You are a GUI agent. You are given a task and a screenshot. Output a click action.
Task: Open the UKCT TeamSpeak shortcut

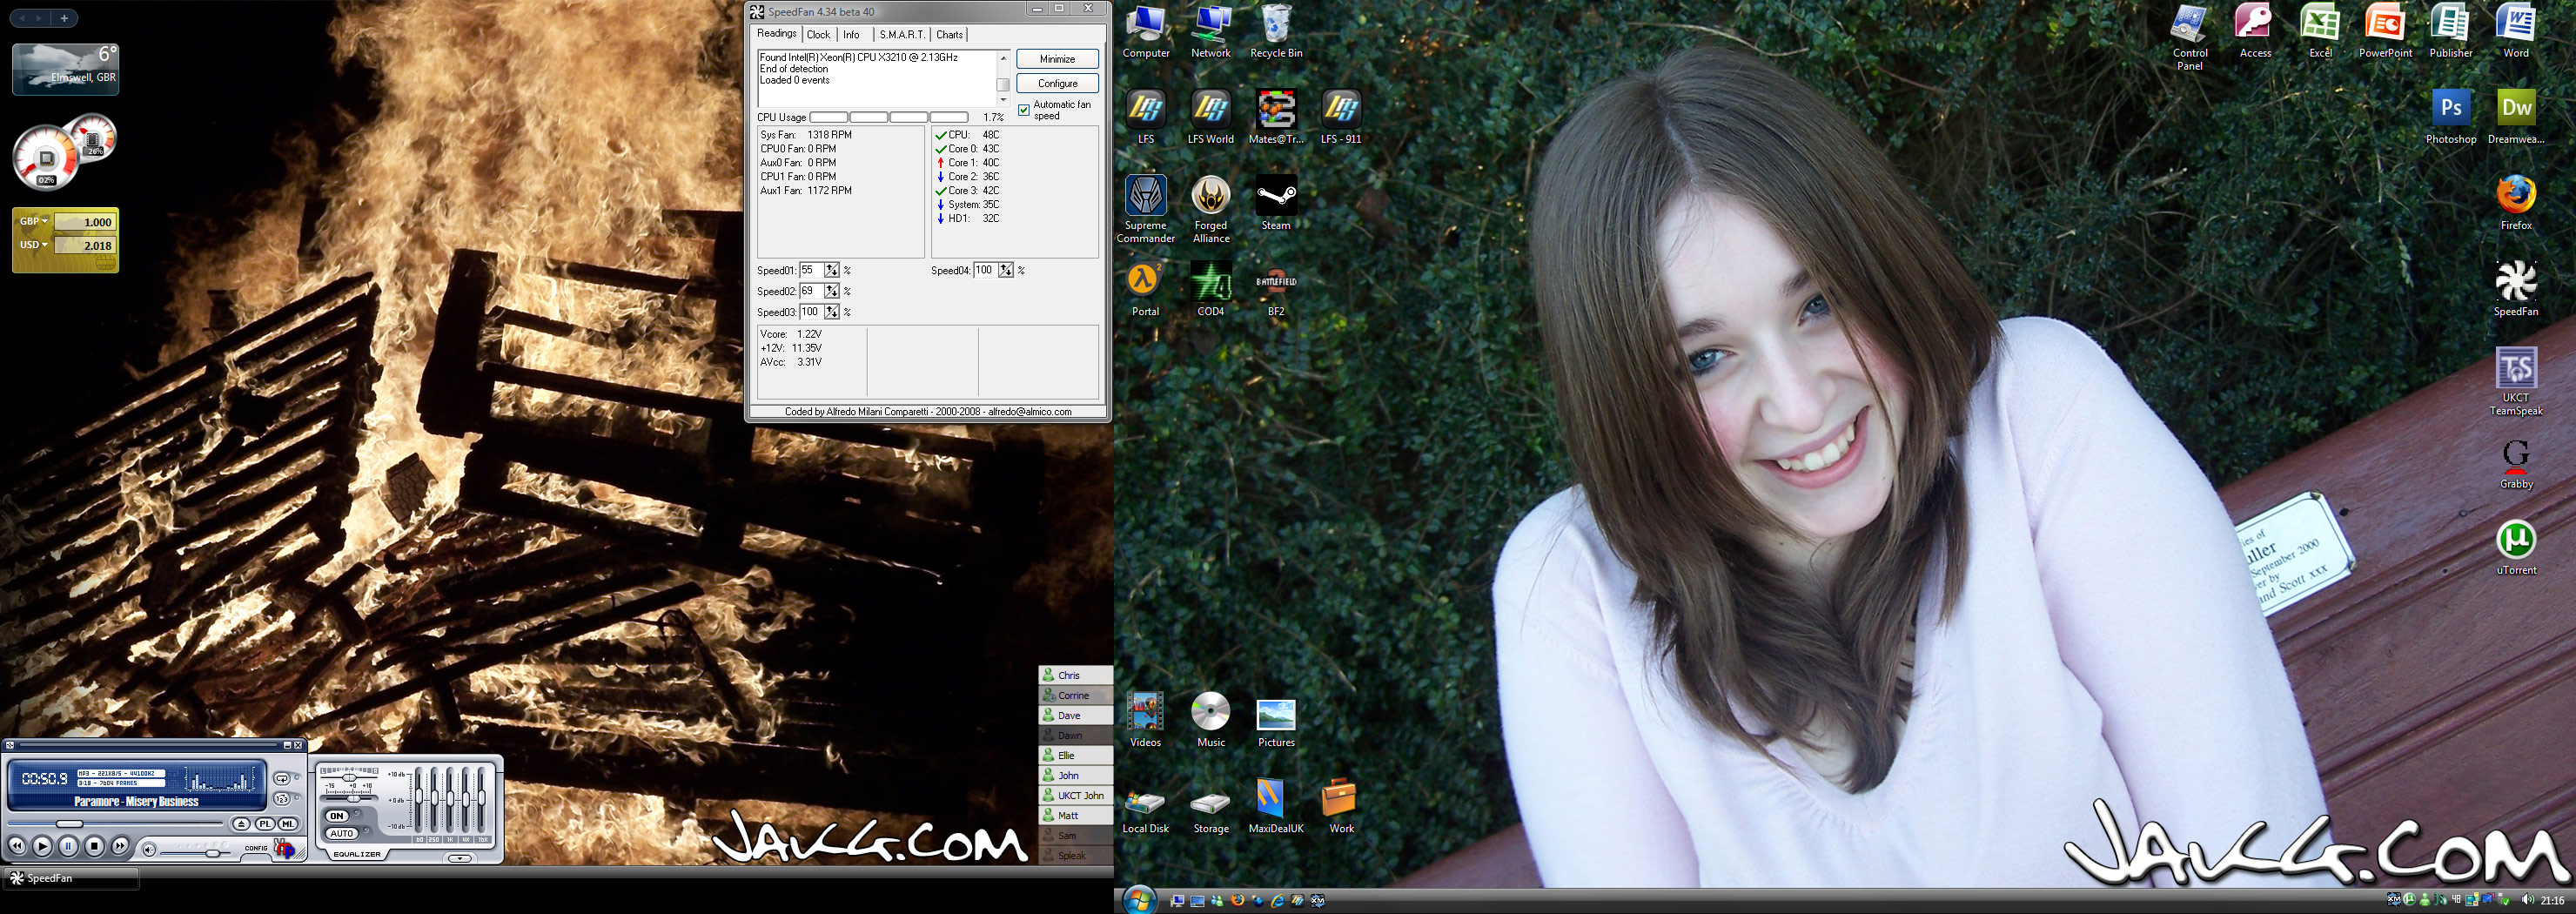pyautogui.click(x=2516, y=381)
